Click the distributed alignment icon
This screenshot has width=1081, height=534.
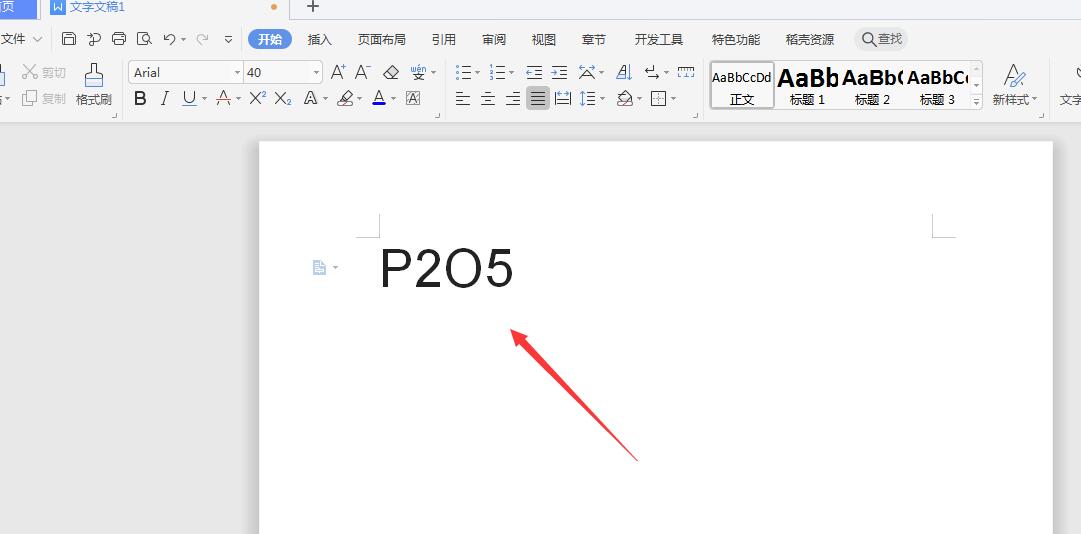coord(563,99)
